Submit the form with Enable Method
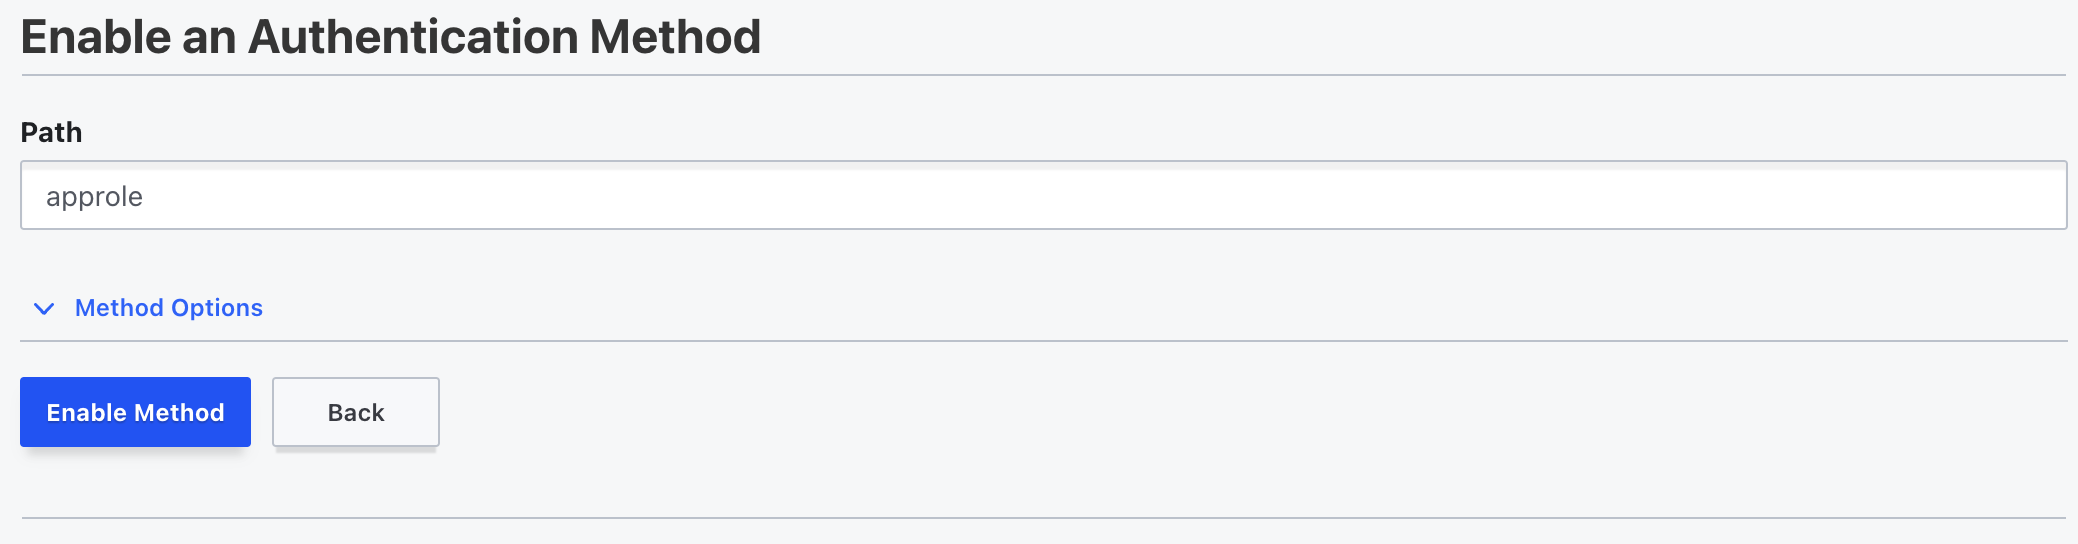This screenshot has width=2078, height=544. tap(135, 412)
